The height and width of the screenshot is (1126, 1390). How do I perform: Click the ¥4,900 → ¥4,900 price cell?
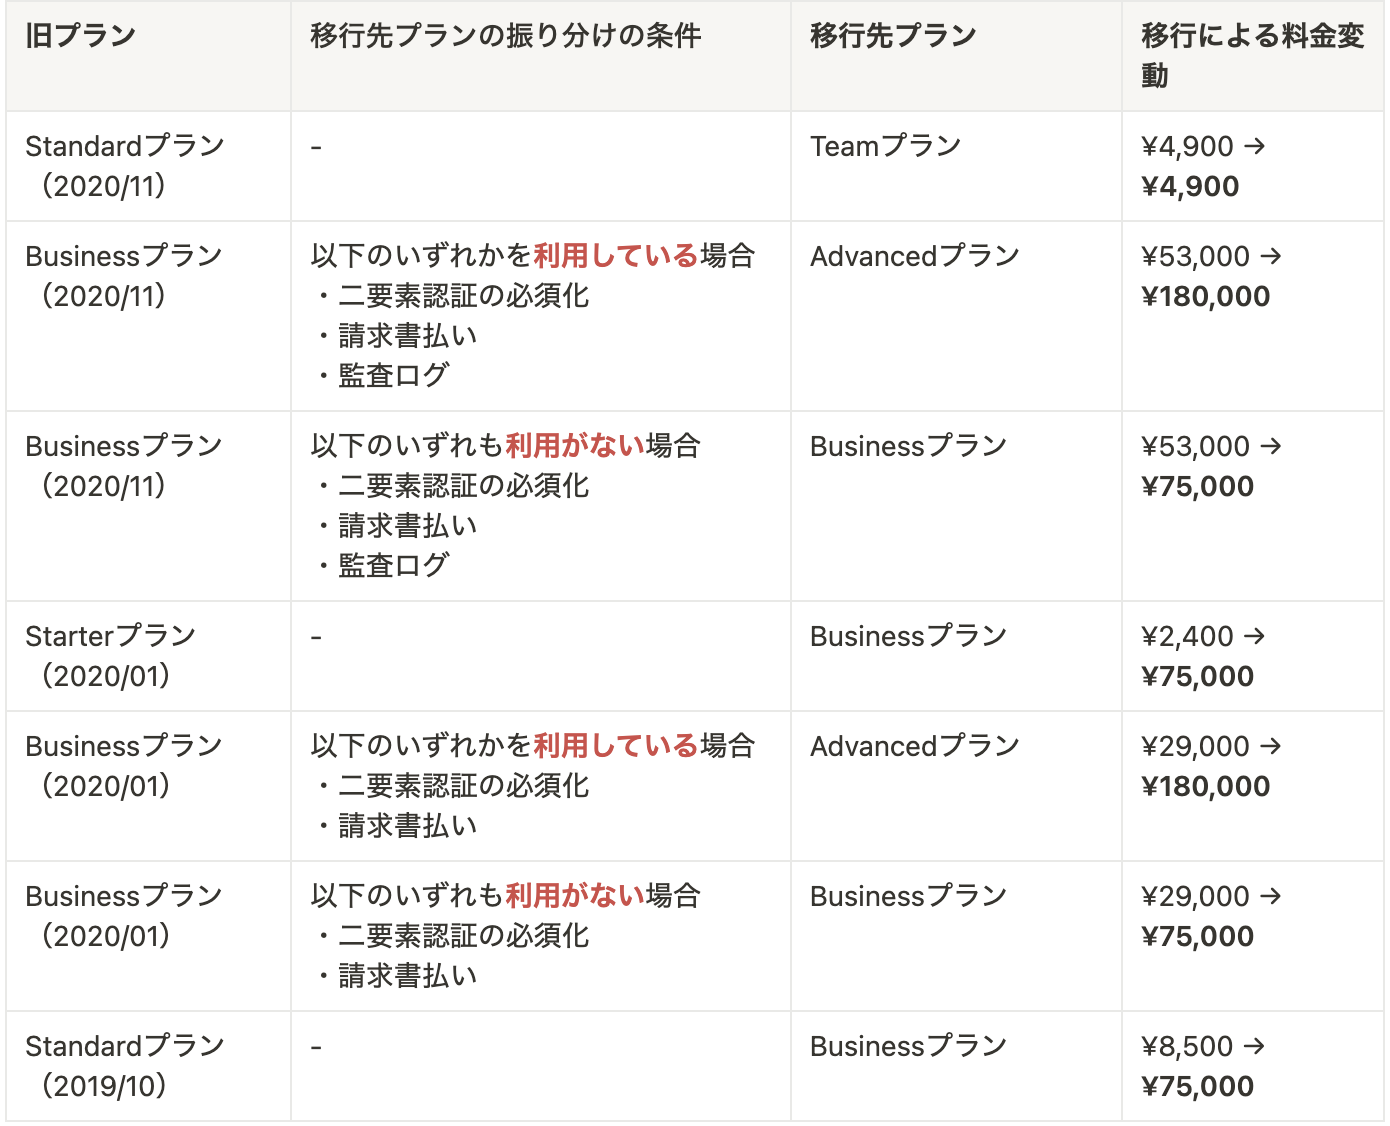(1203, 166)
